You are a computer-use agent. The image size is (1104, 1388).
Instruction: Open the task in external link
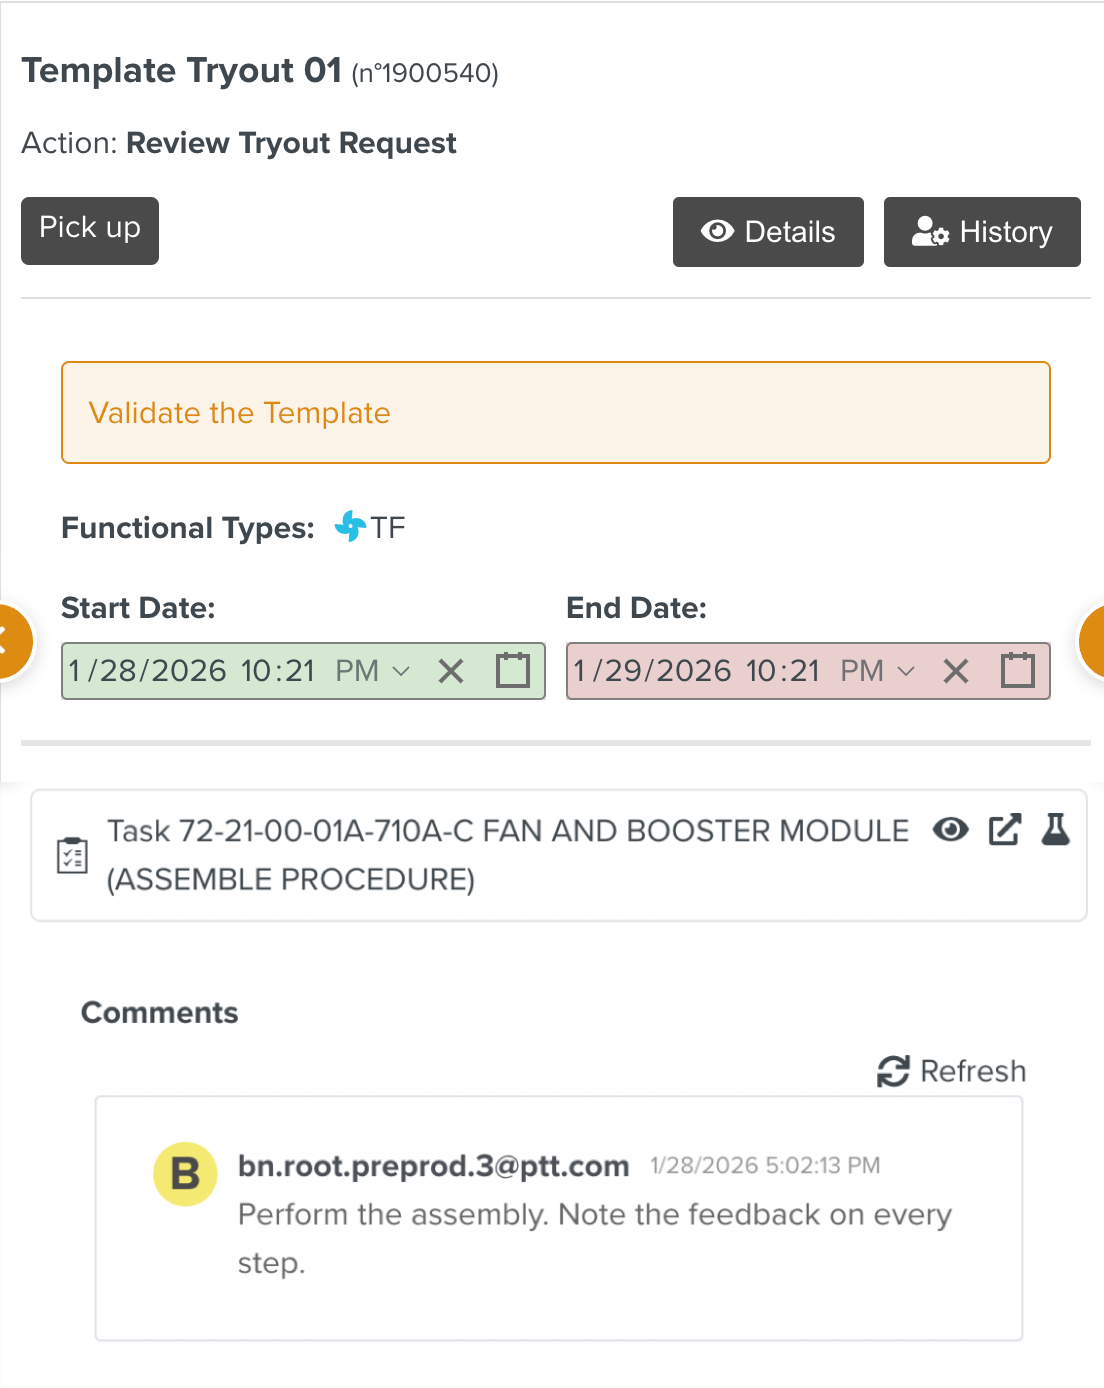click(1004, 829)
